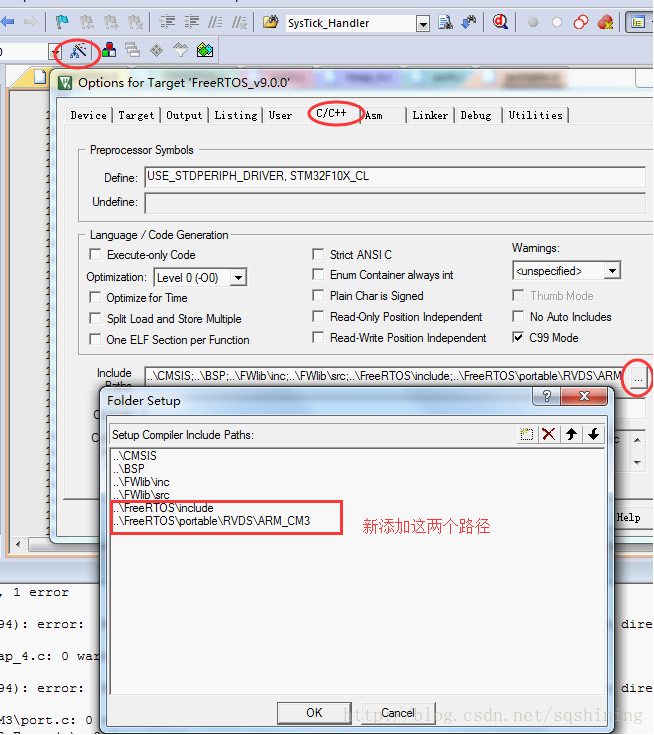654x735 pixels.
Task: Toggle Optimize for Time checkbox
Action: (95, 298)
